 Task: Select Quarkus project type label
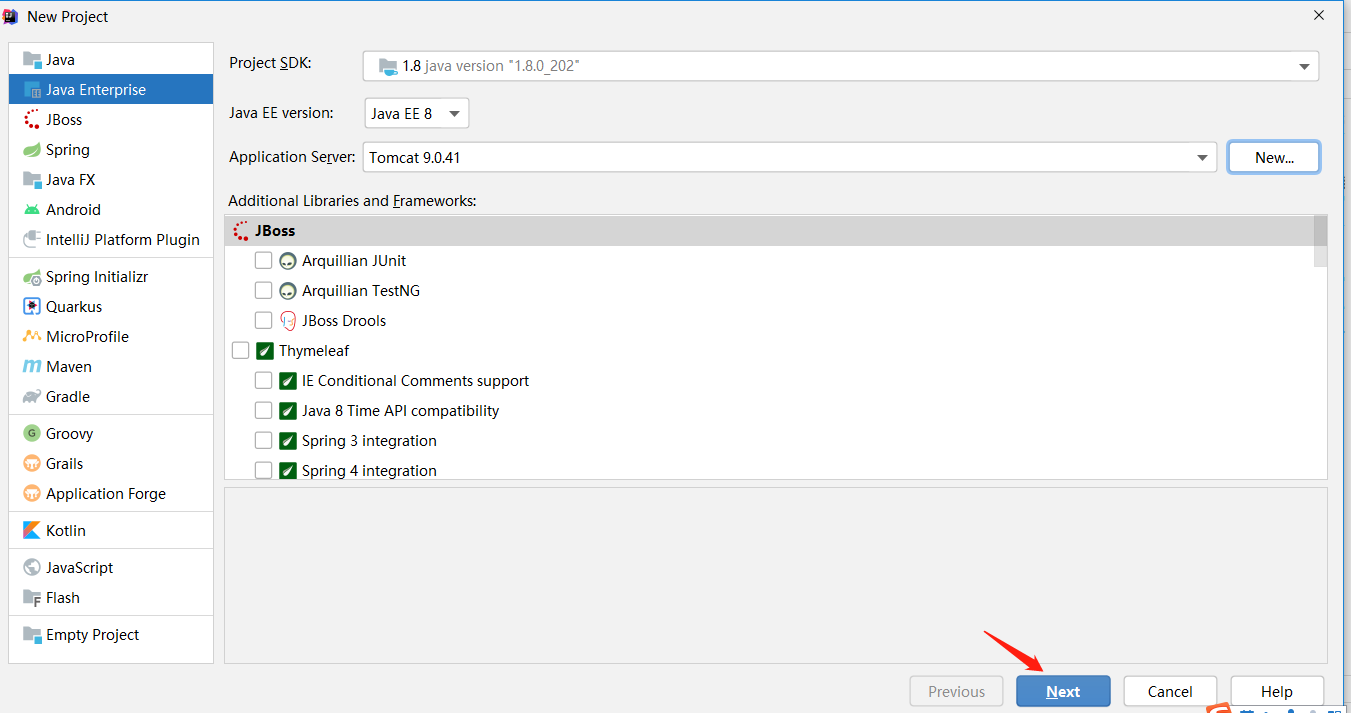click(x=74, y=307)
